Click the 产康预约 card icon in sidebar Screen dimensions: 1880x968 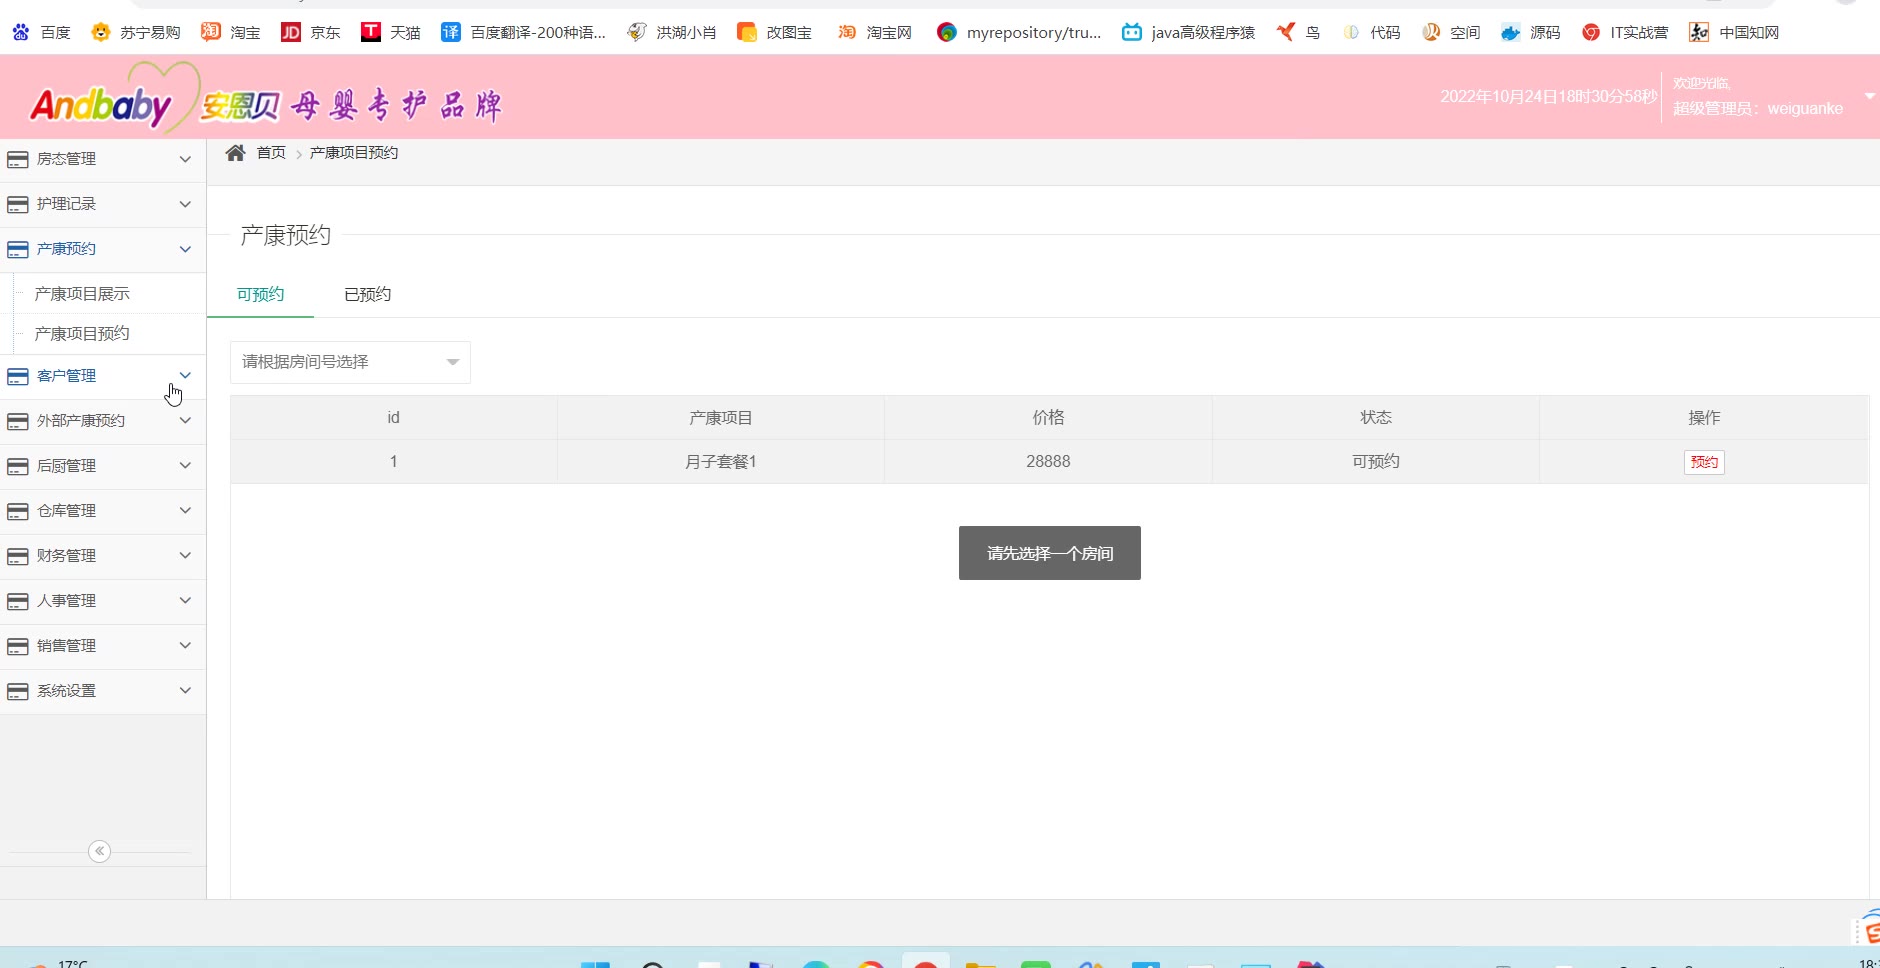coord(17,250)
